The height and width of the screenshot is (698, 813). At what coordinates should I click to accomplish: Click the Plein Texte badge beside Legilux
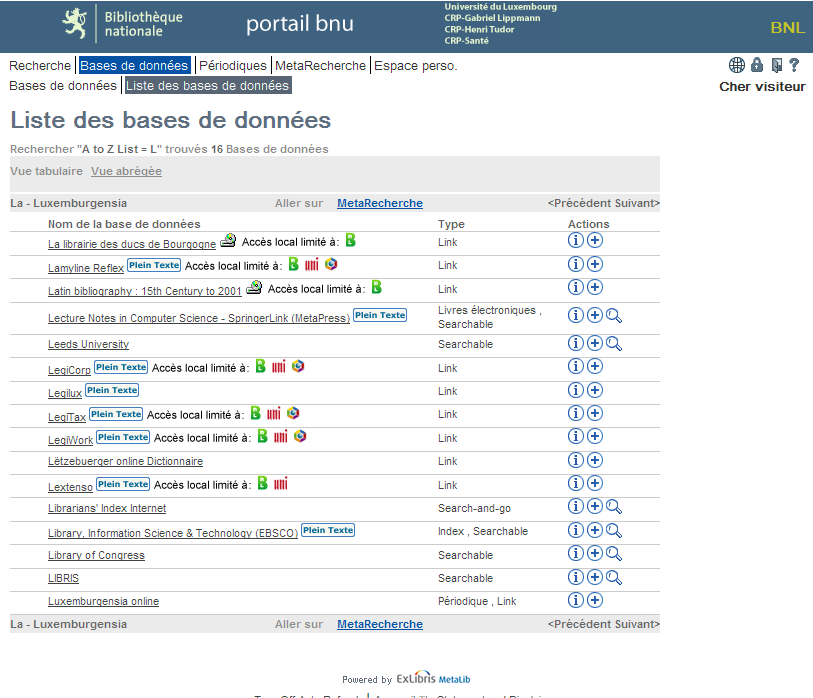(112, 390)
